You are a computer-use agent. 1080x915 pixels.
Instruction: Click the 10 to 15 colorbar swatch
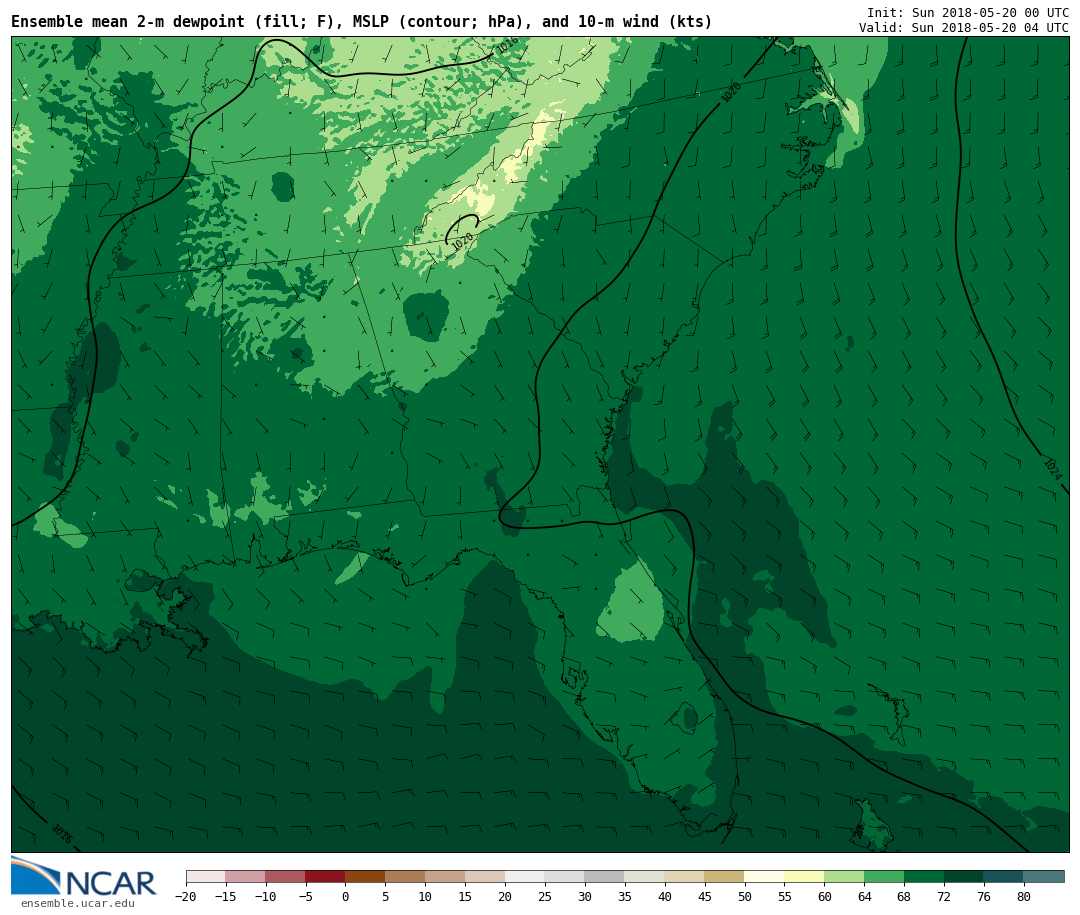445,876
